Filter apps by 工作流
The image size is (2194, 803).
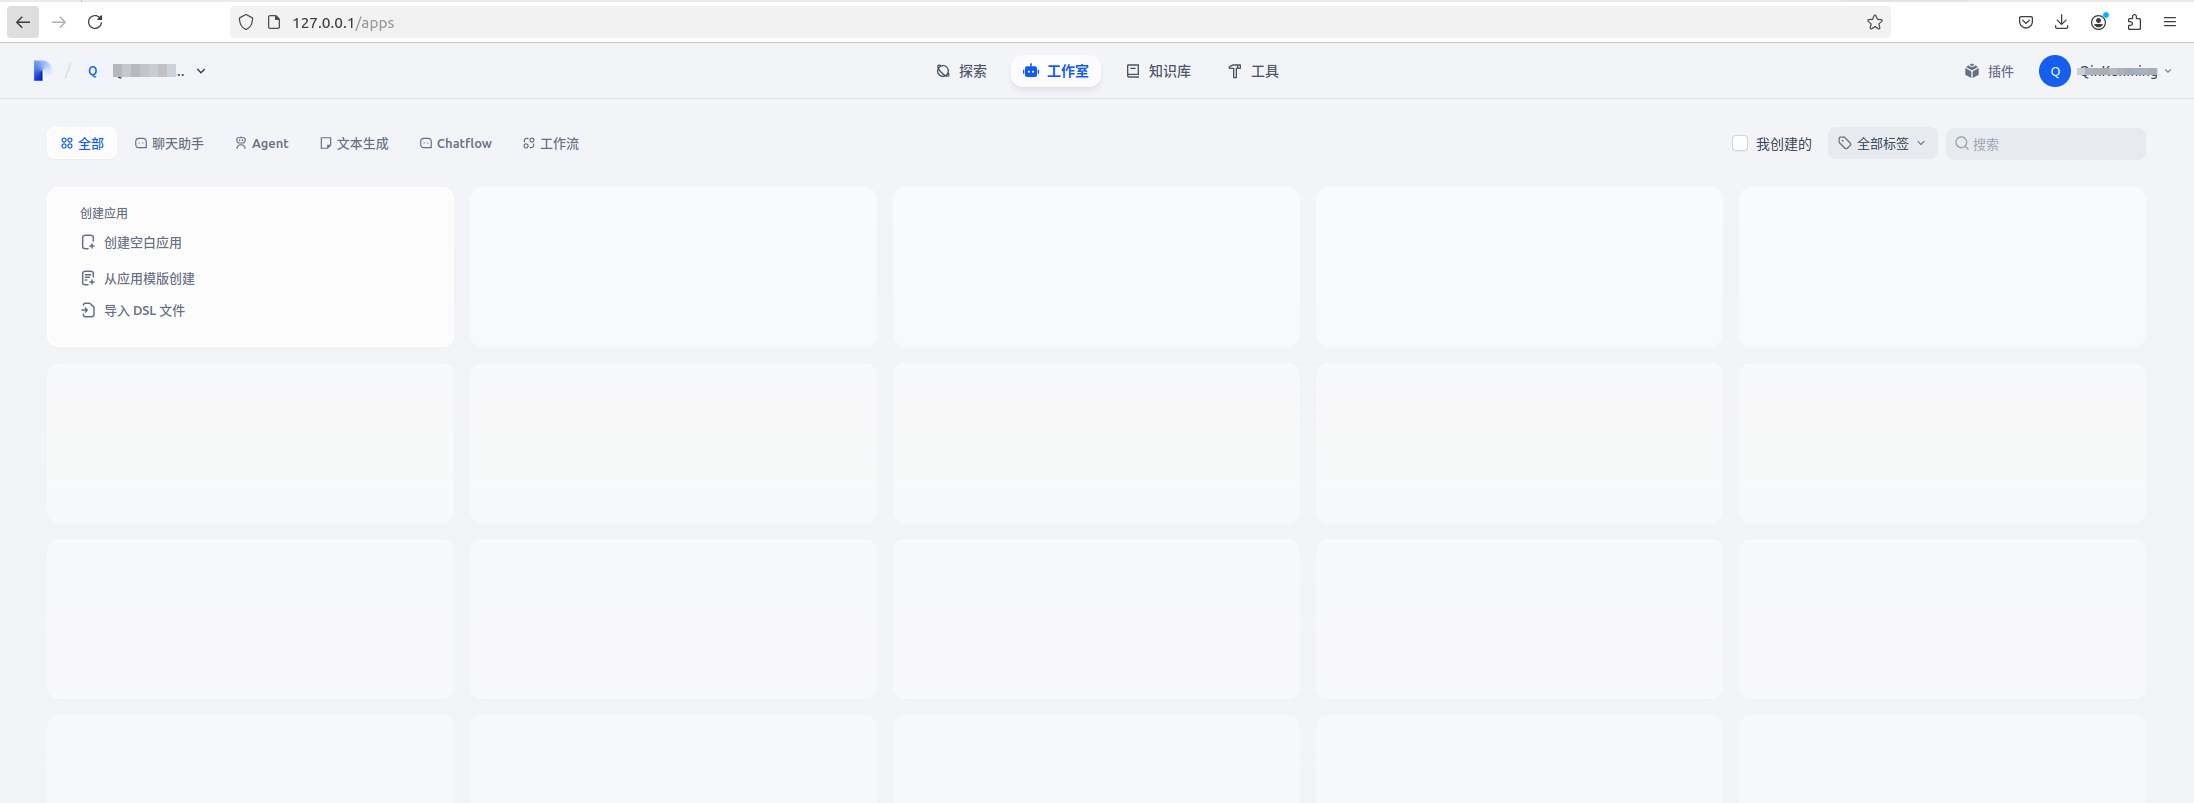click(551, 143)
